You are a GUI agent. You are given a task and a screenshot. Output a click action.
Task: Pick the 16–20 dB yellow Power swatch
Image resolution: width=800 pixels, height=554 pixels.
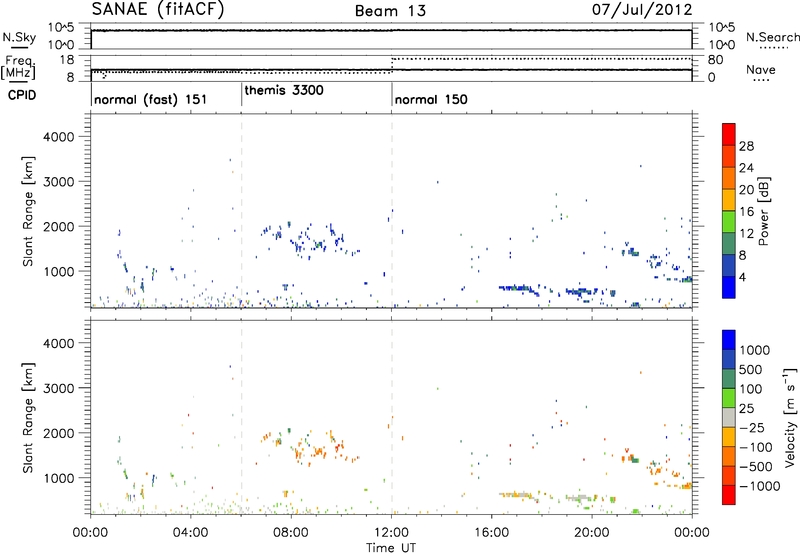point(729,200)
